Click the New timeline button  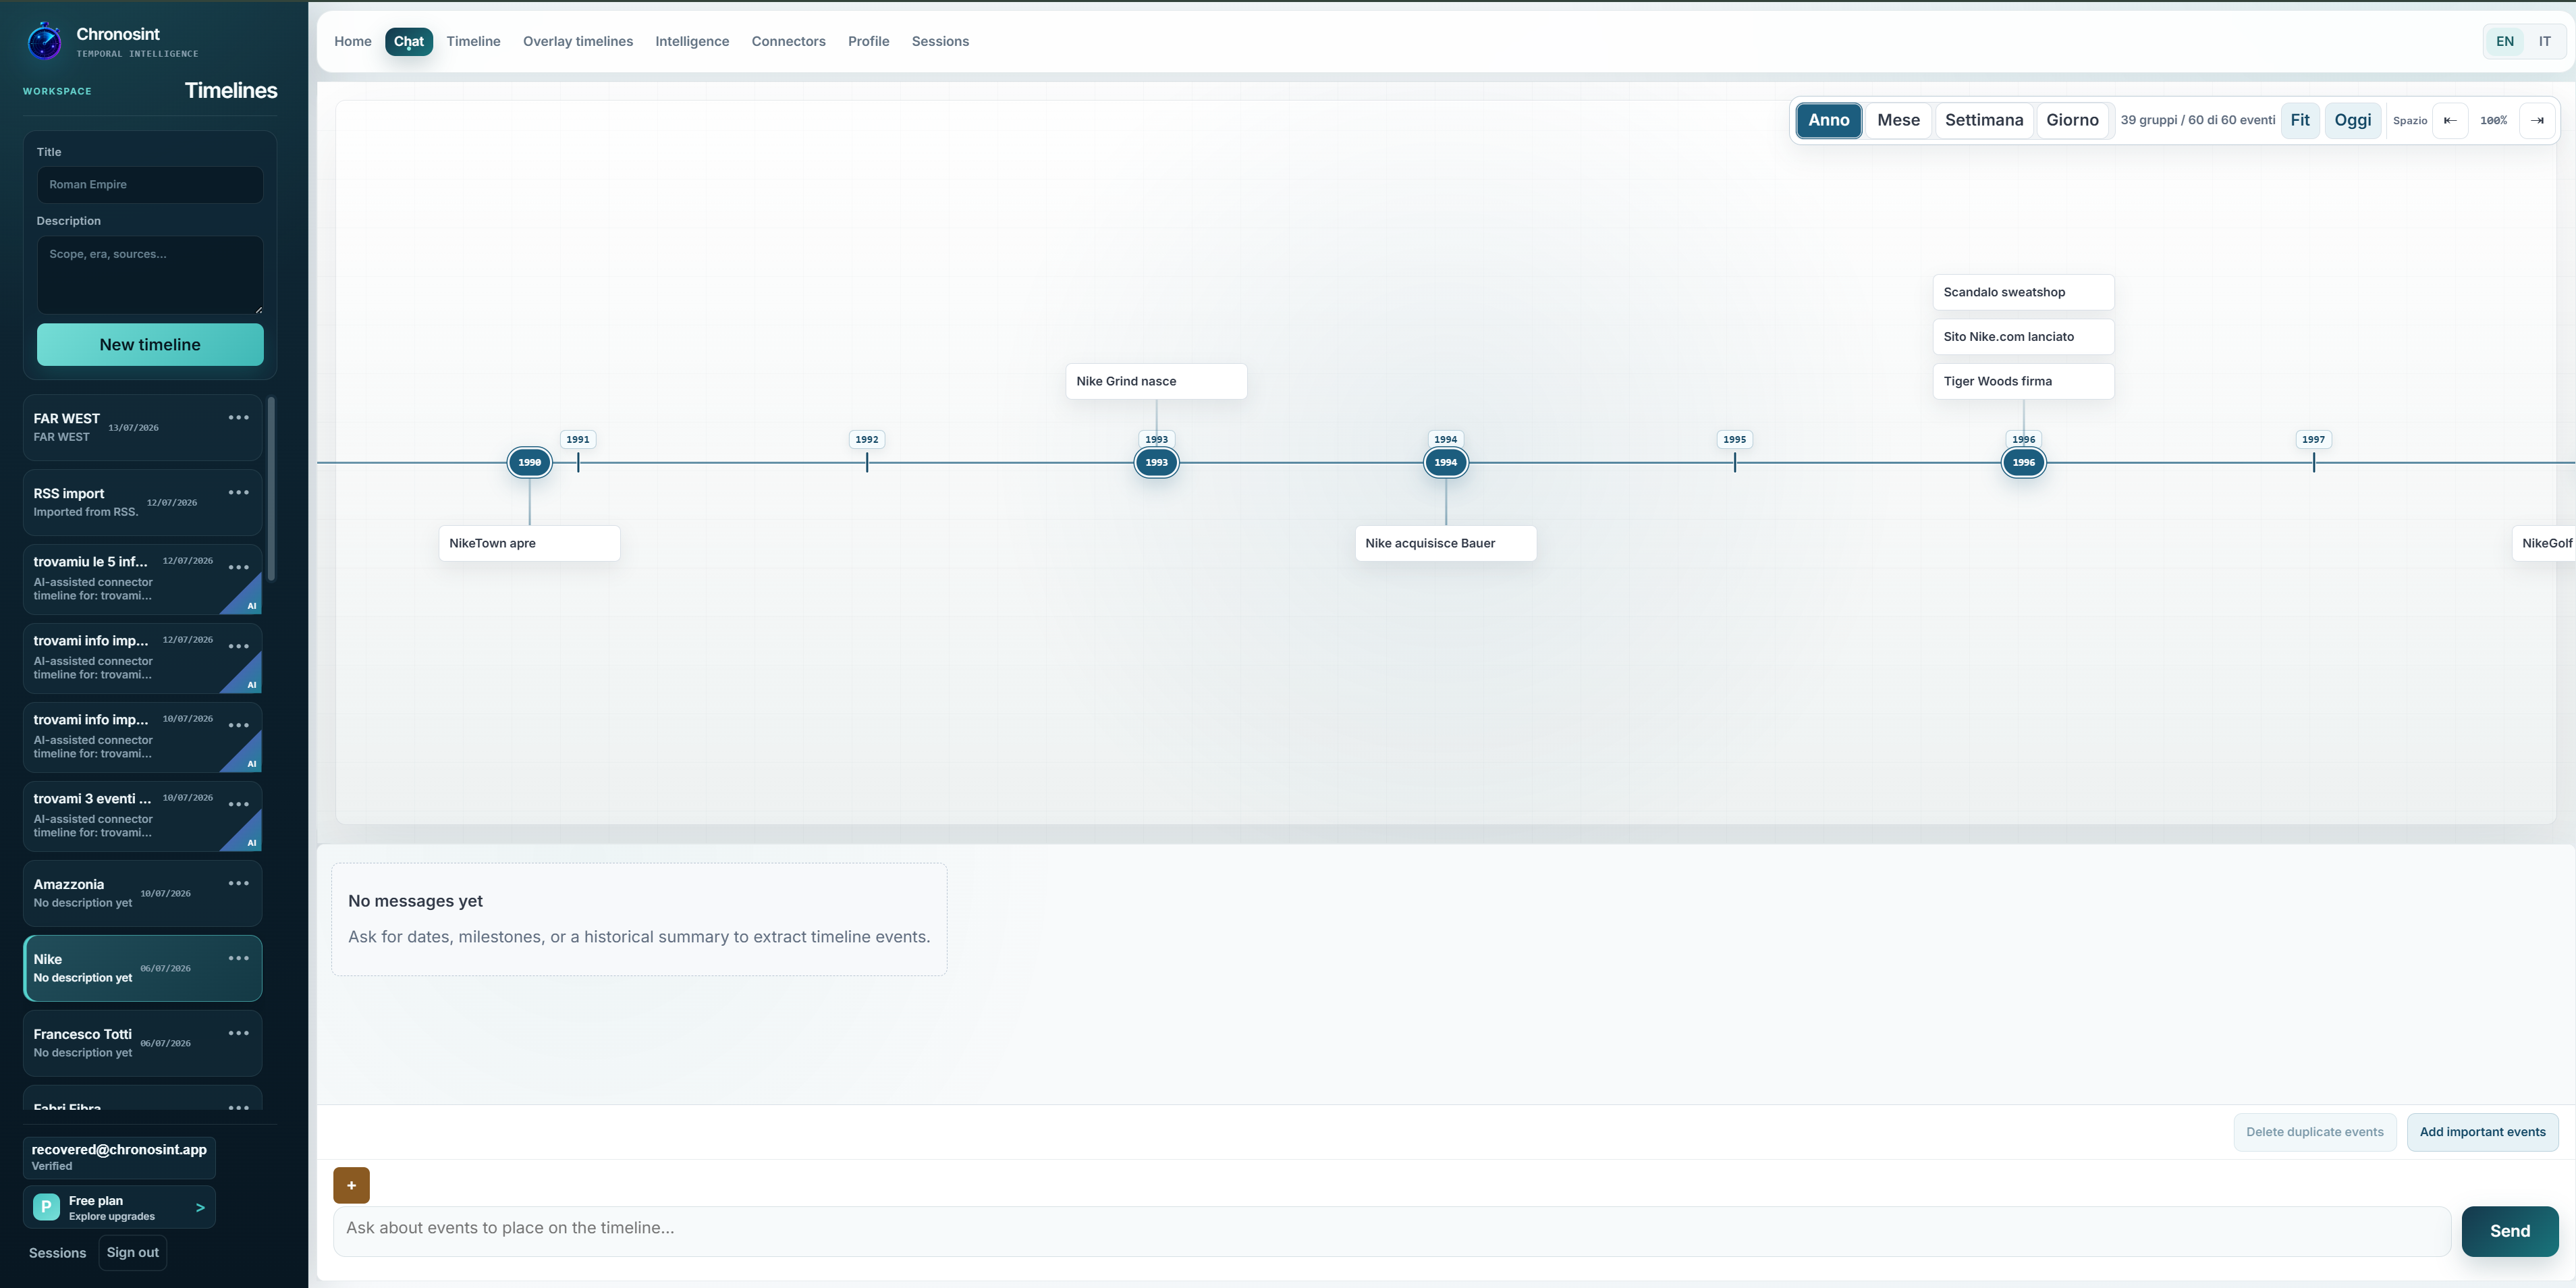coord(150,344)
